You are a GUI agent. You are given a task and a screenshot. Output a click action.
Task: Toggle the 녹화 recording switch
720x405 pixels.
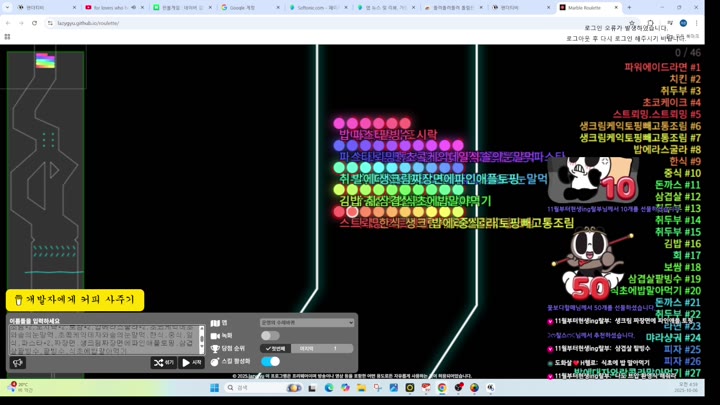pos(270,336)
